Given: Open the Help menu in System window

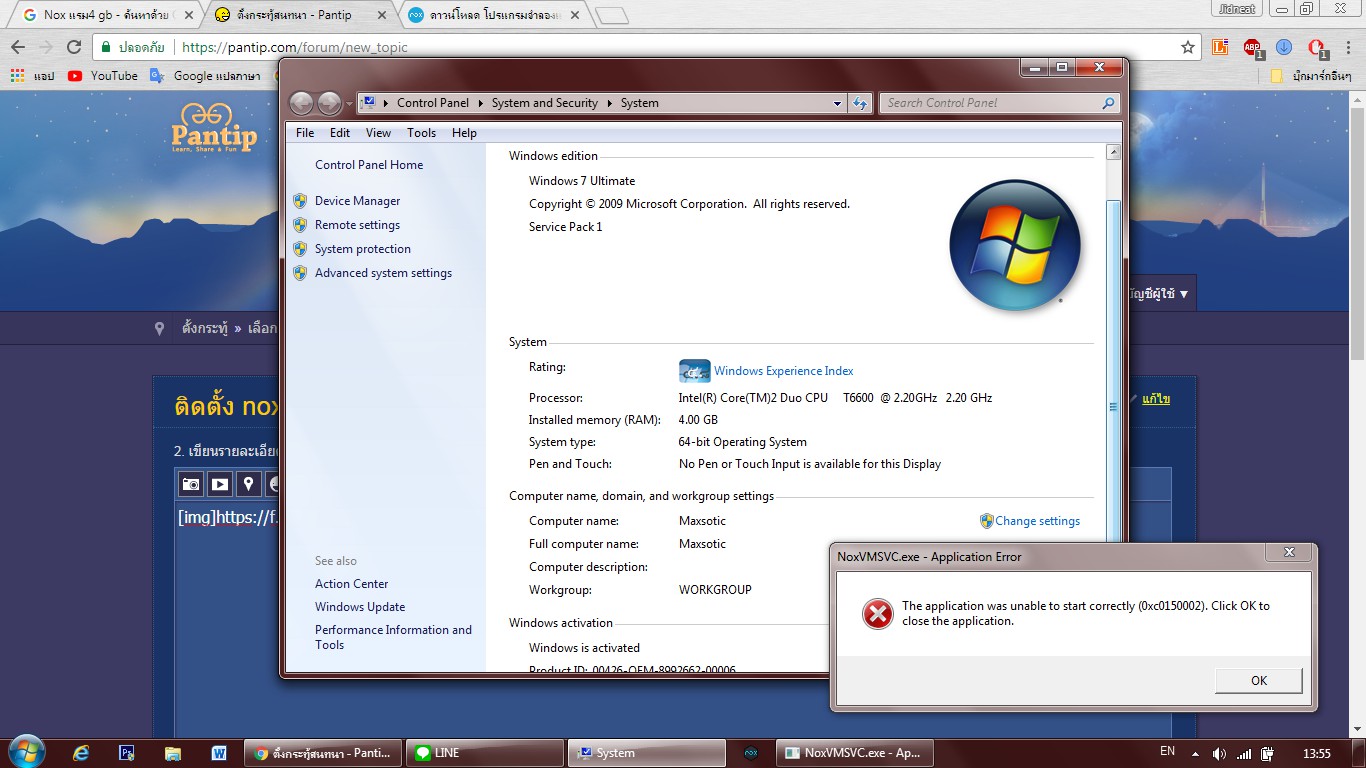Looking at the screenshot, I should [x=464, y=133].
